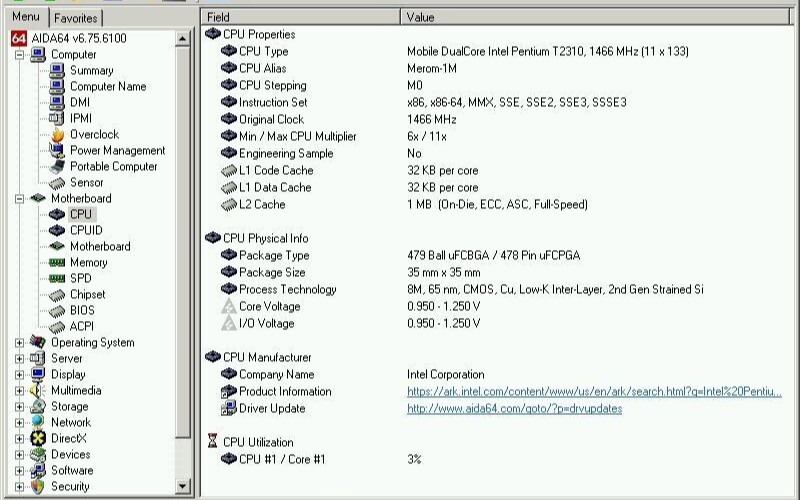Click the tree scrollbar down arrow

[x=182, y=486]
